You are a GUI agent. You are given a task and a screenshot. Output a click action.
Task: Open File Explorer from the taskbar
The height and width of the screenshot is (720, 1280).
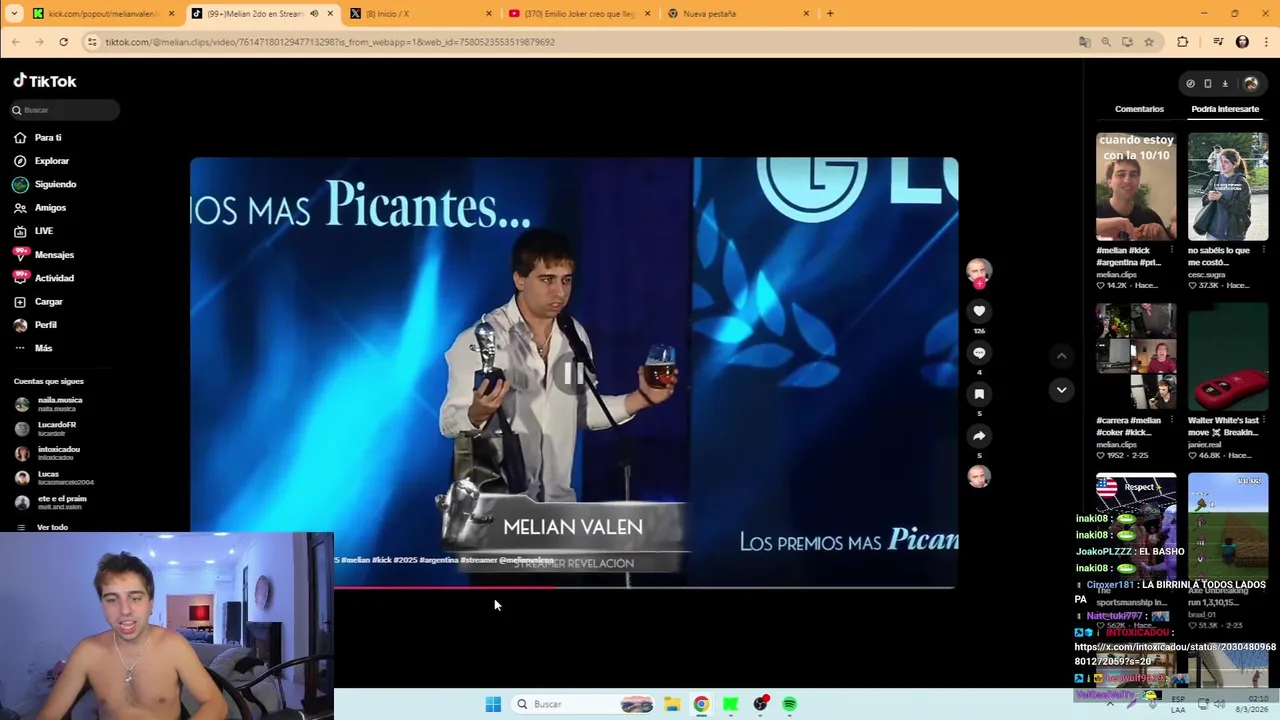(x=672, y=704)
